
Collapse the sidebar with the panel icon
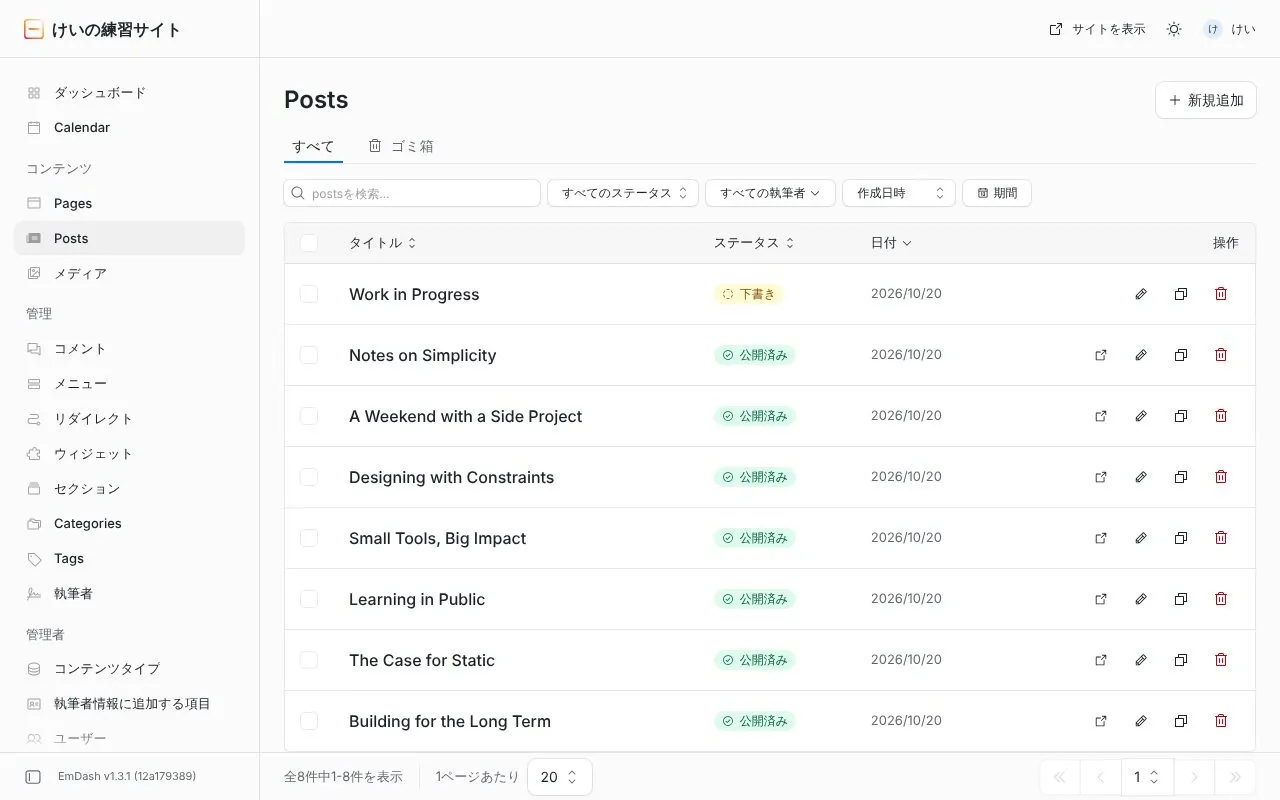(x=33, y=777)
